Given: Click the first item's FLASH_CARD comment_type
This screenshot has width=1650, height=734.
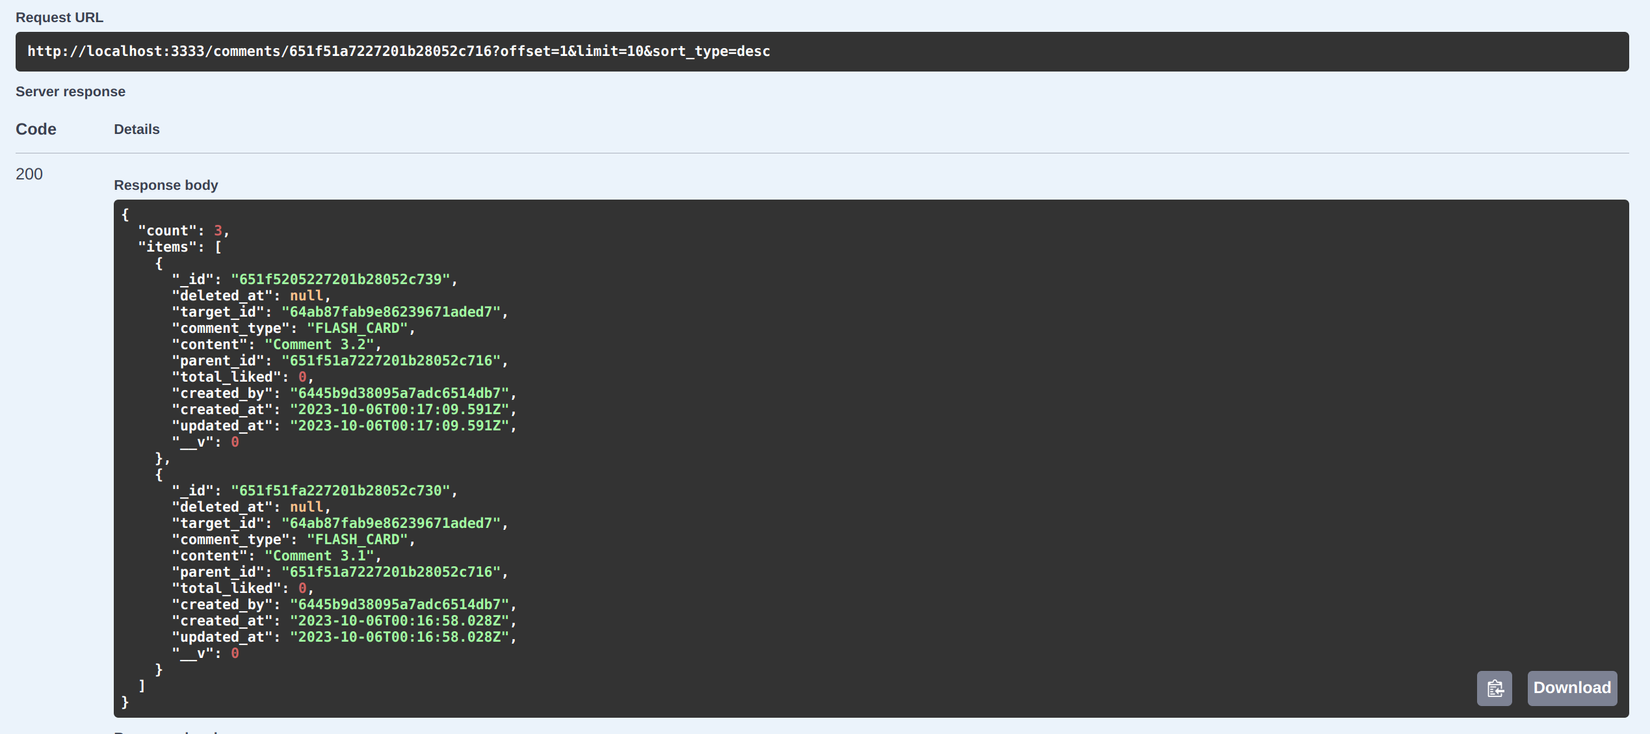Looking at the screenshot, I should click(x=357, y=328).
